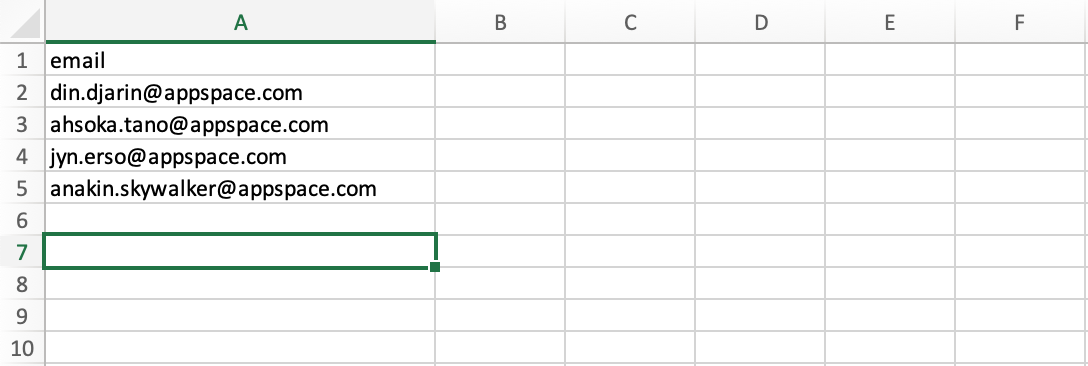The image size is (1088, 366).
Task: Select row 6 header
Action: [x=22, y=219]
